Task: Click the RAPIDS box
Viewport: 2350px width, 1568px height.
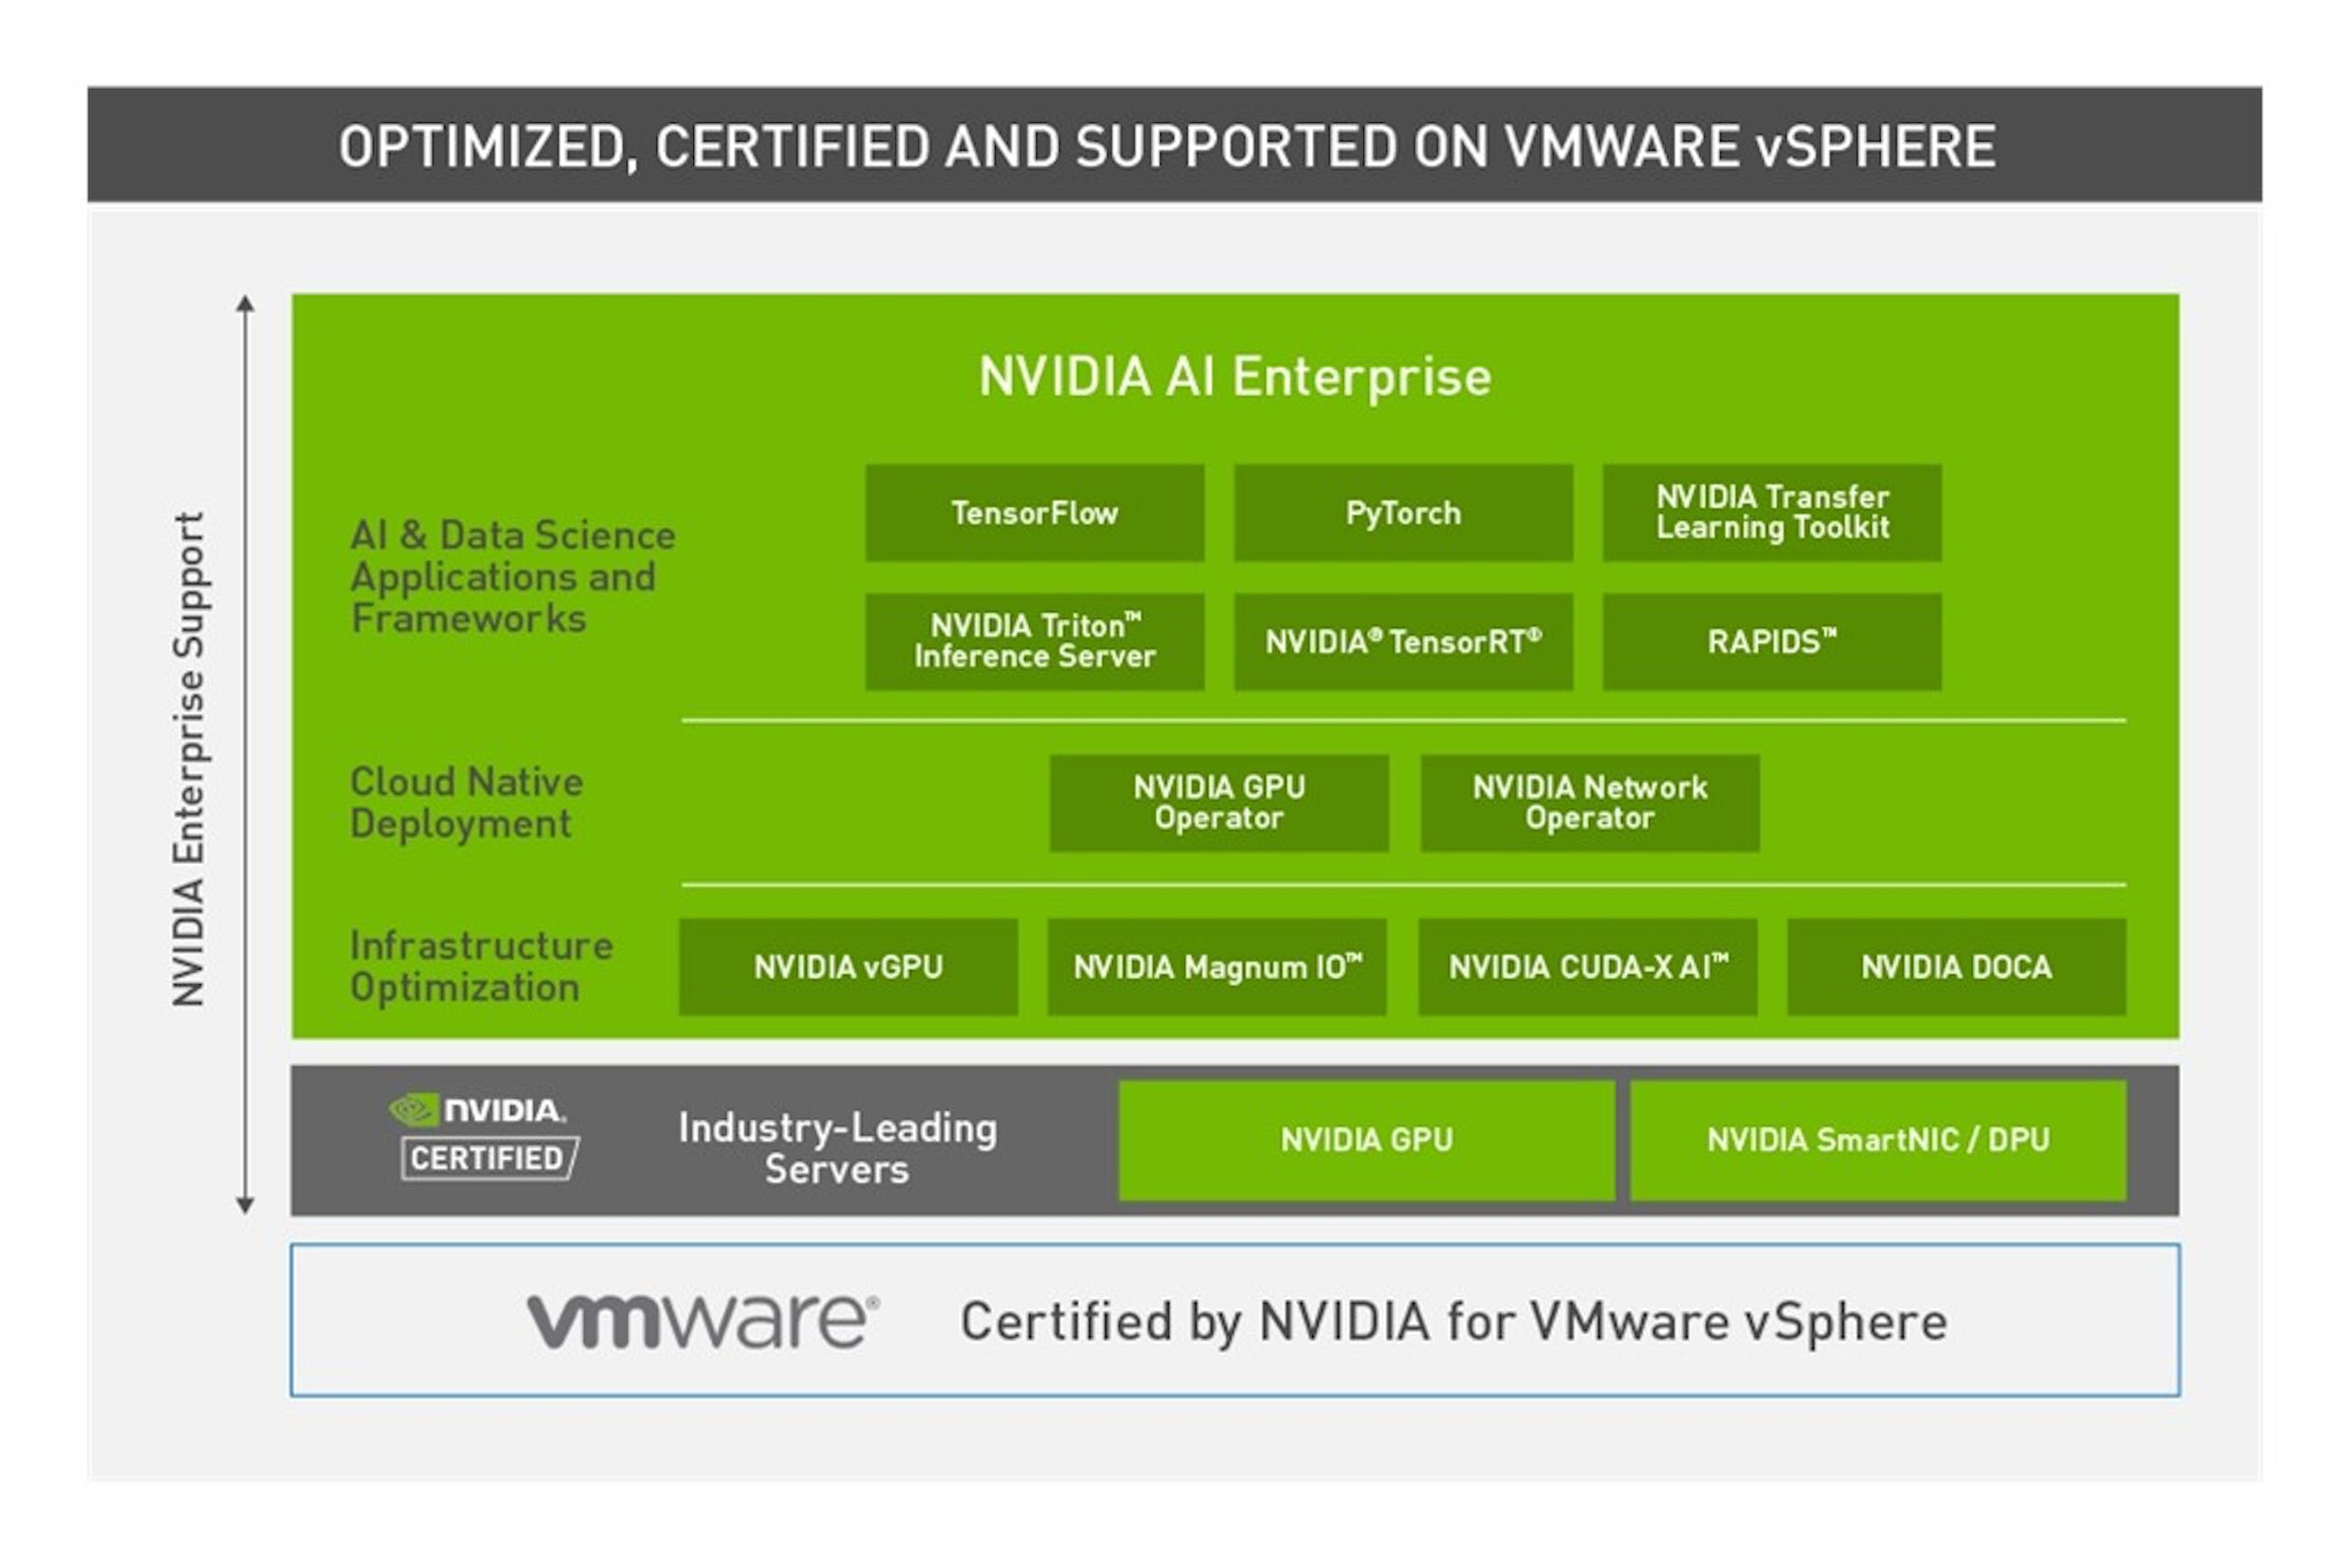Action: (x=1772, y=641)
